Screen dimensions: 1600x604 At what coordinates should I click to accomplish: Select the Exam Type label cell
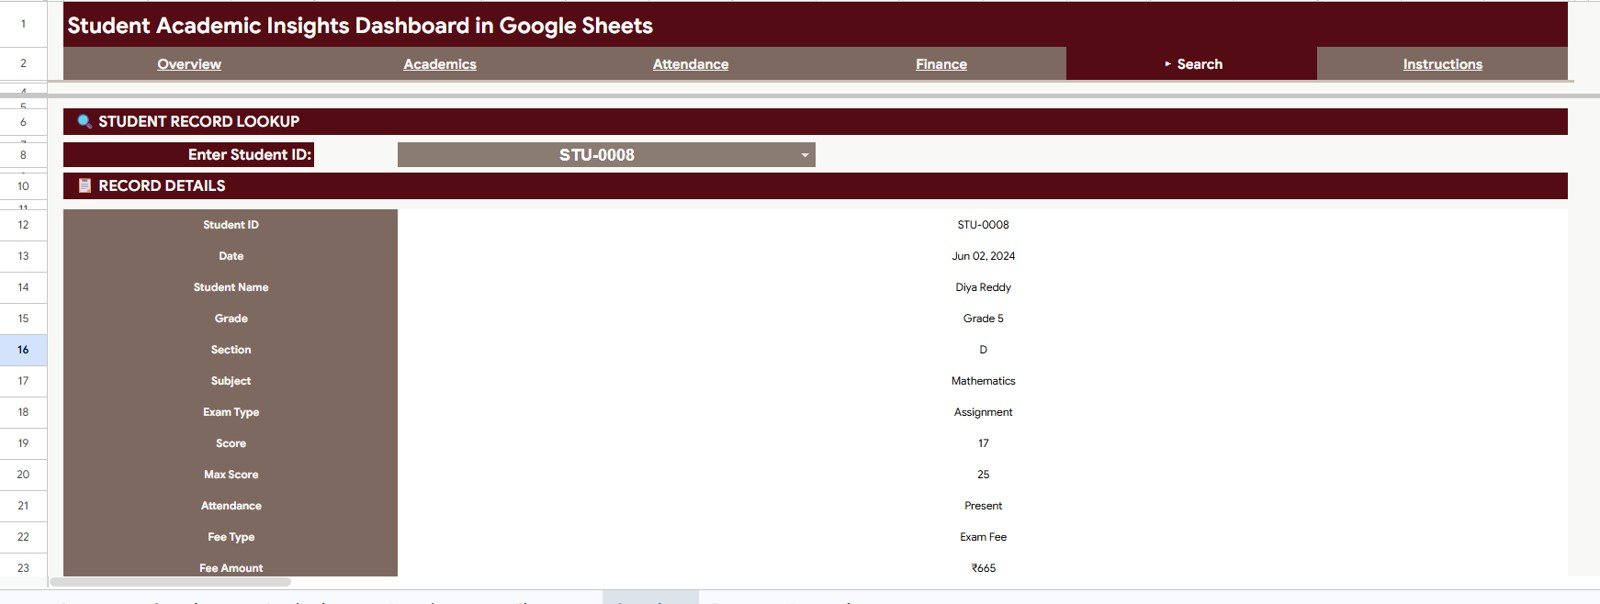point(231,412)
